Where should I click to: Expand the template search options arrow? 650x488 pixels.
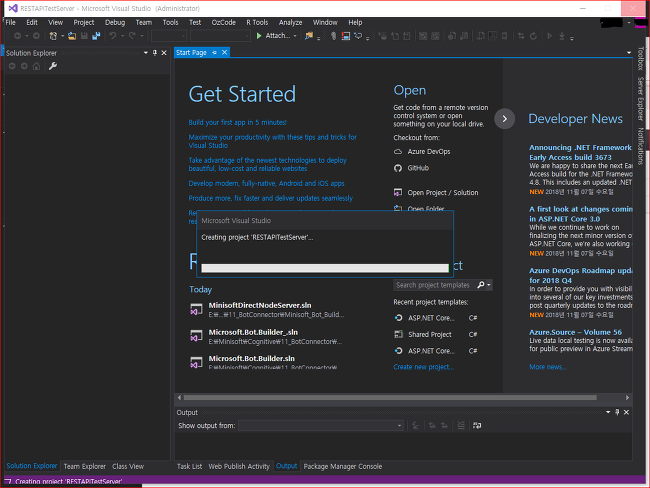[489, 285]
